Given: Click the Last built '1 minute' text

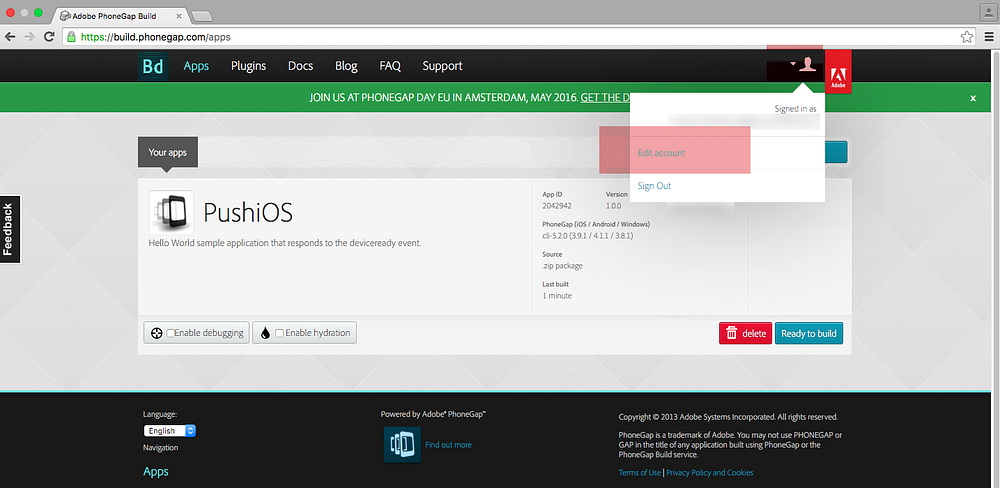Looking at the screenshot, I should click(557, 296).
